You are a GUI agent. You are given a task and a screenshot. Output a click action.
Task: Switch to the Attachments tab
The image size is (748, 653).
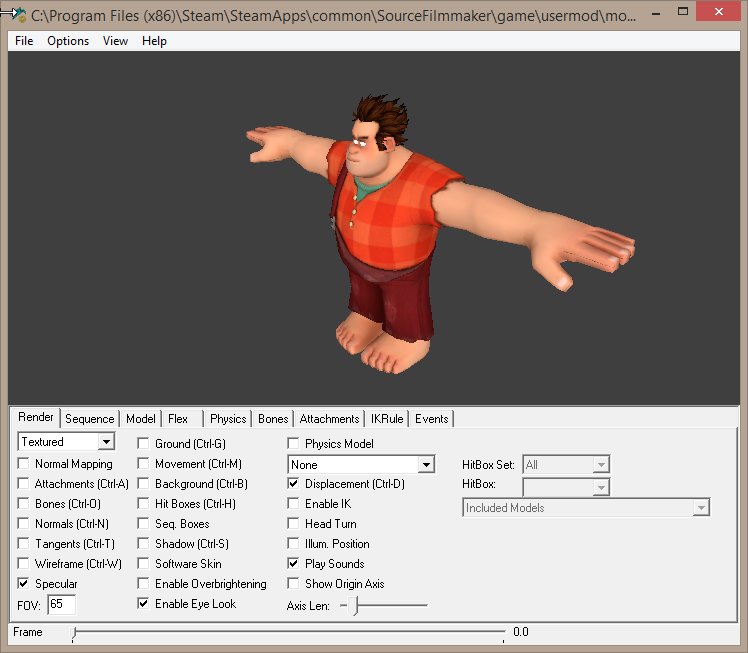pos(329,419)
